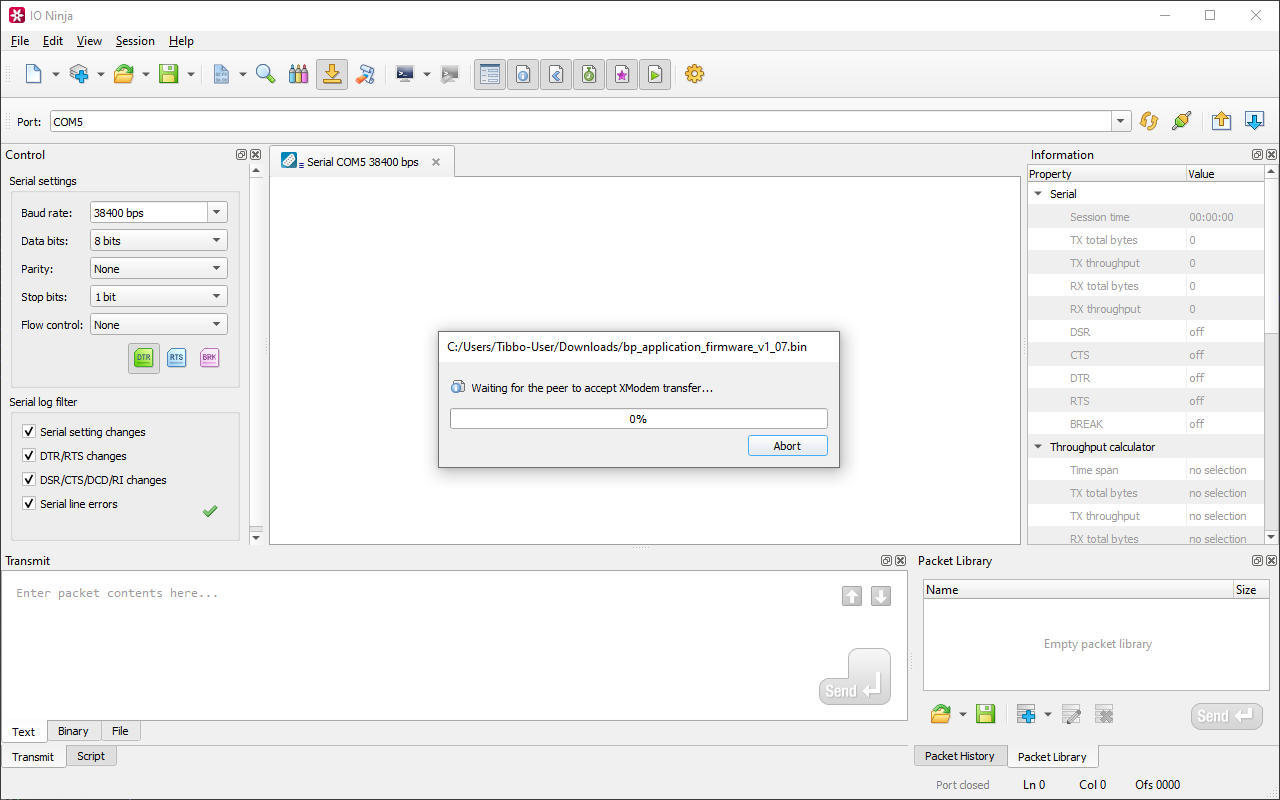
Task: Toggle the green play script pane icon
Action: click(655, 74)
